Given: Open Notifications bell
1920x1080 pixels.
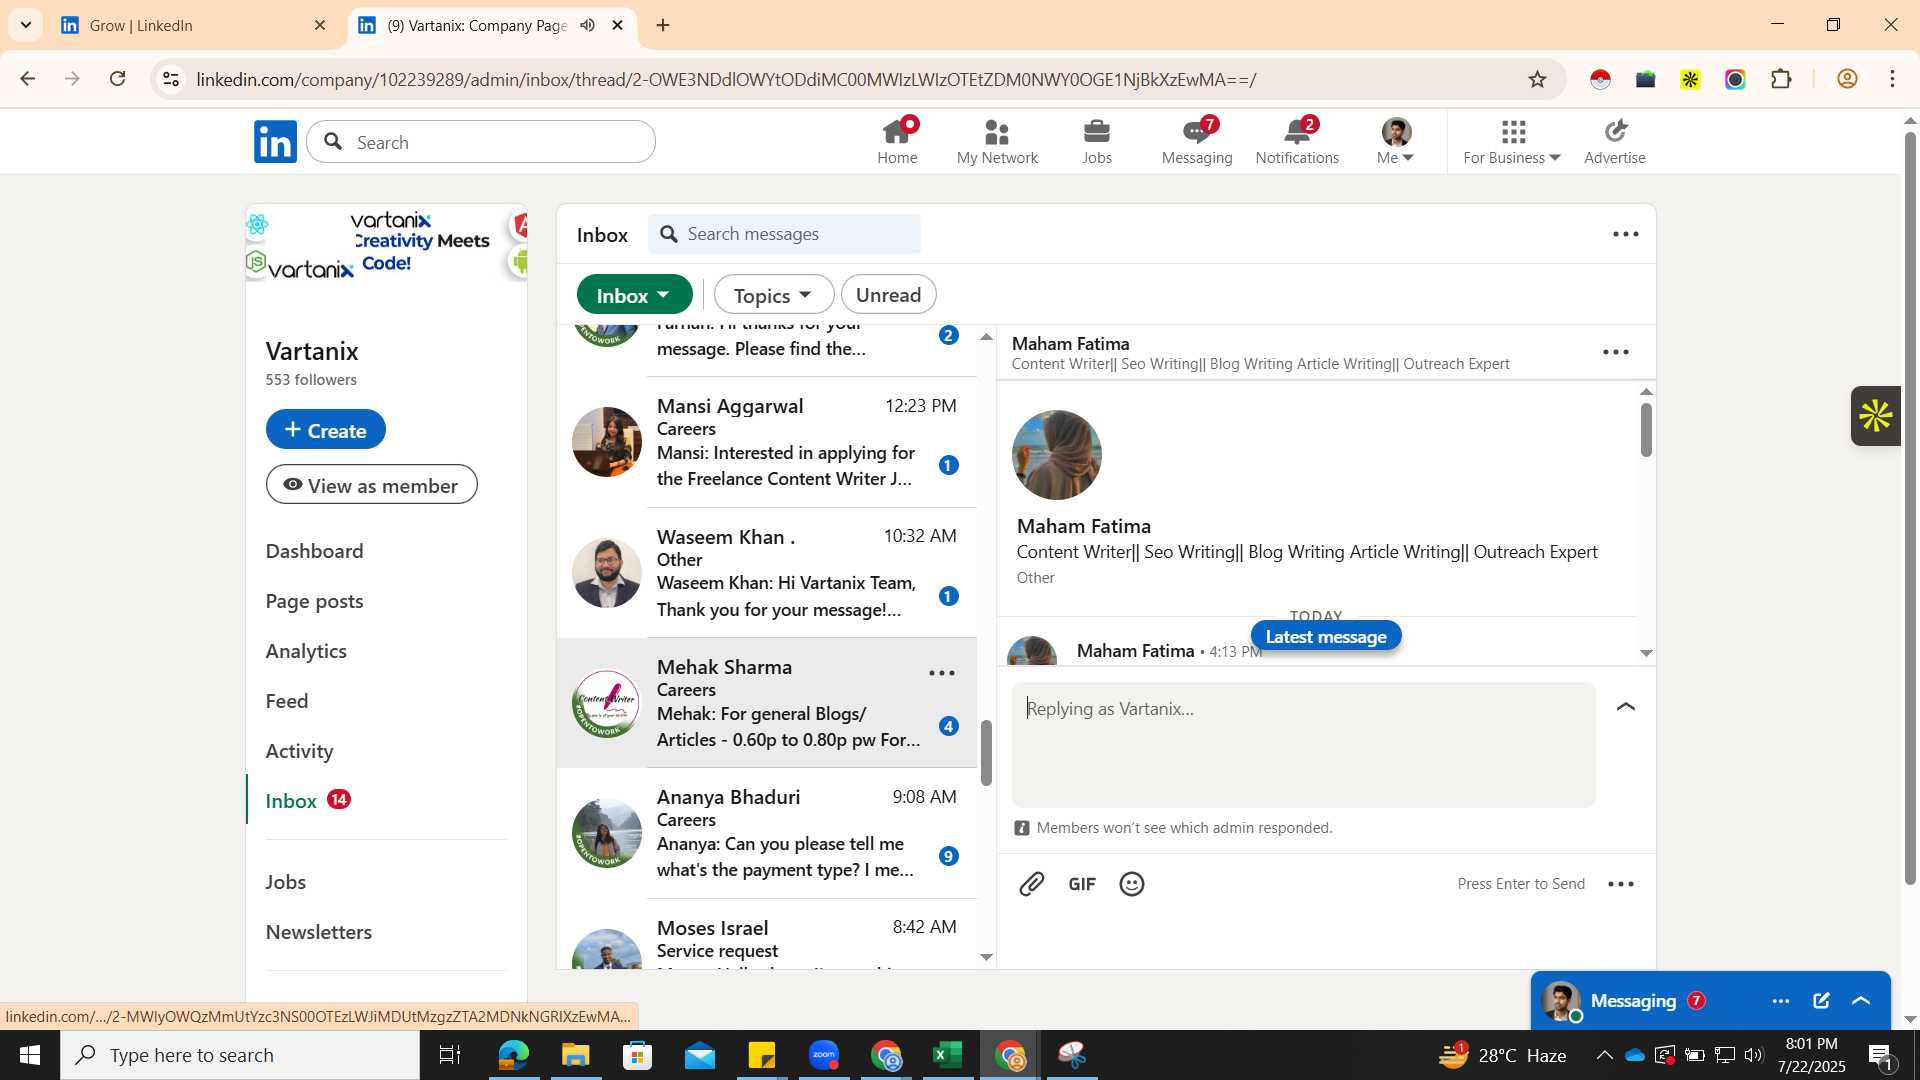Looking at the screenshot, I should (x=1297, y=141).
